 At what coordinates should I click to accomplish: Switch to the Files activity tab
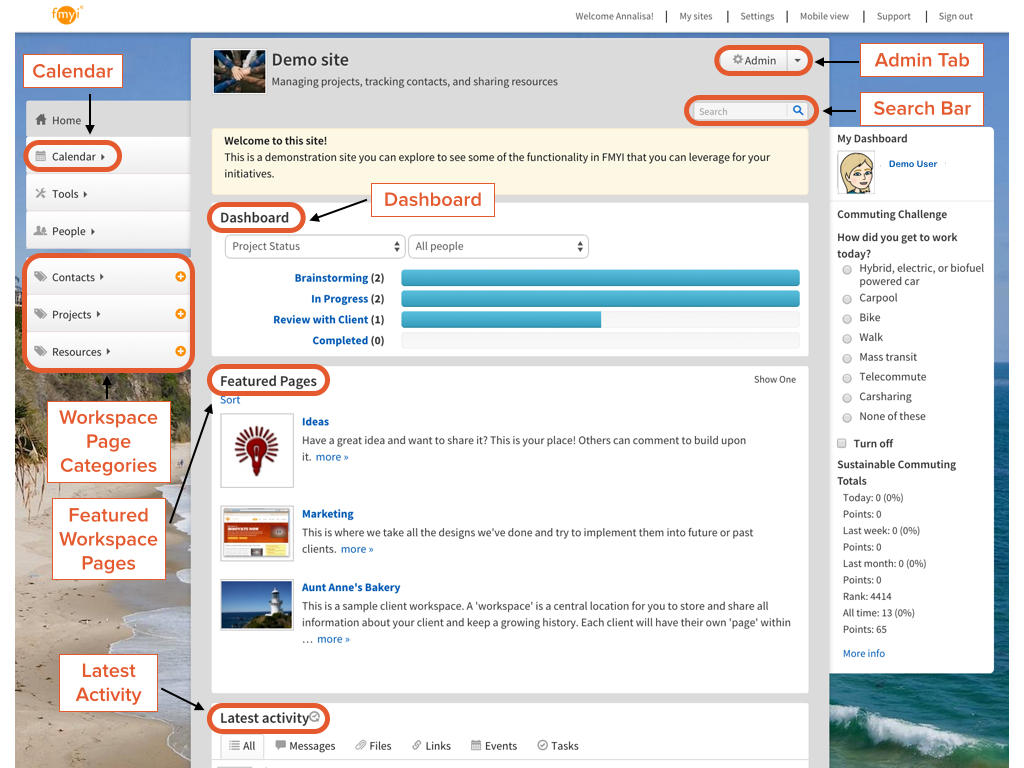point(372,746)
